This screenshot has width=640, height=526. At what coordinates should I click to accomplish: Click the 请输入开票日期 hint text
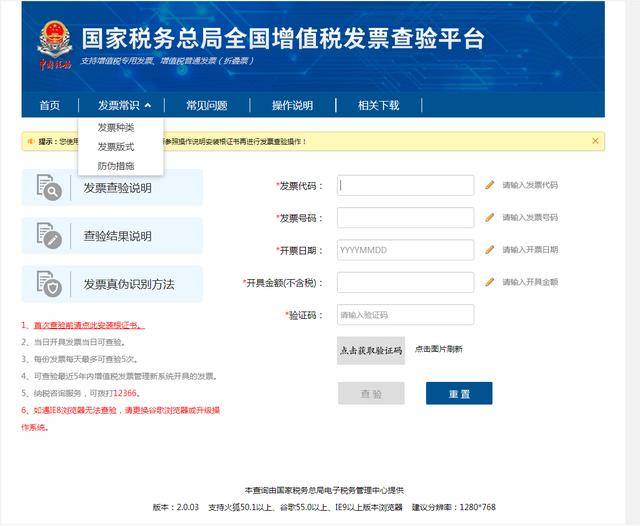(530, 250)
